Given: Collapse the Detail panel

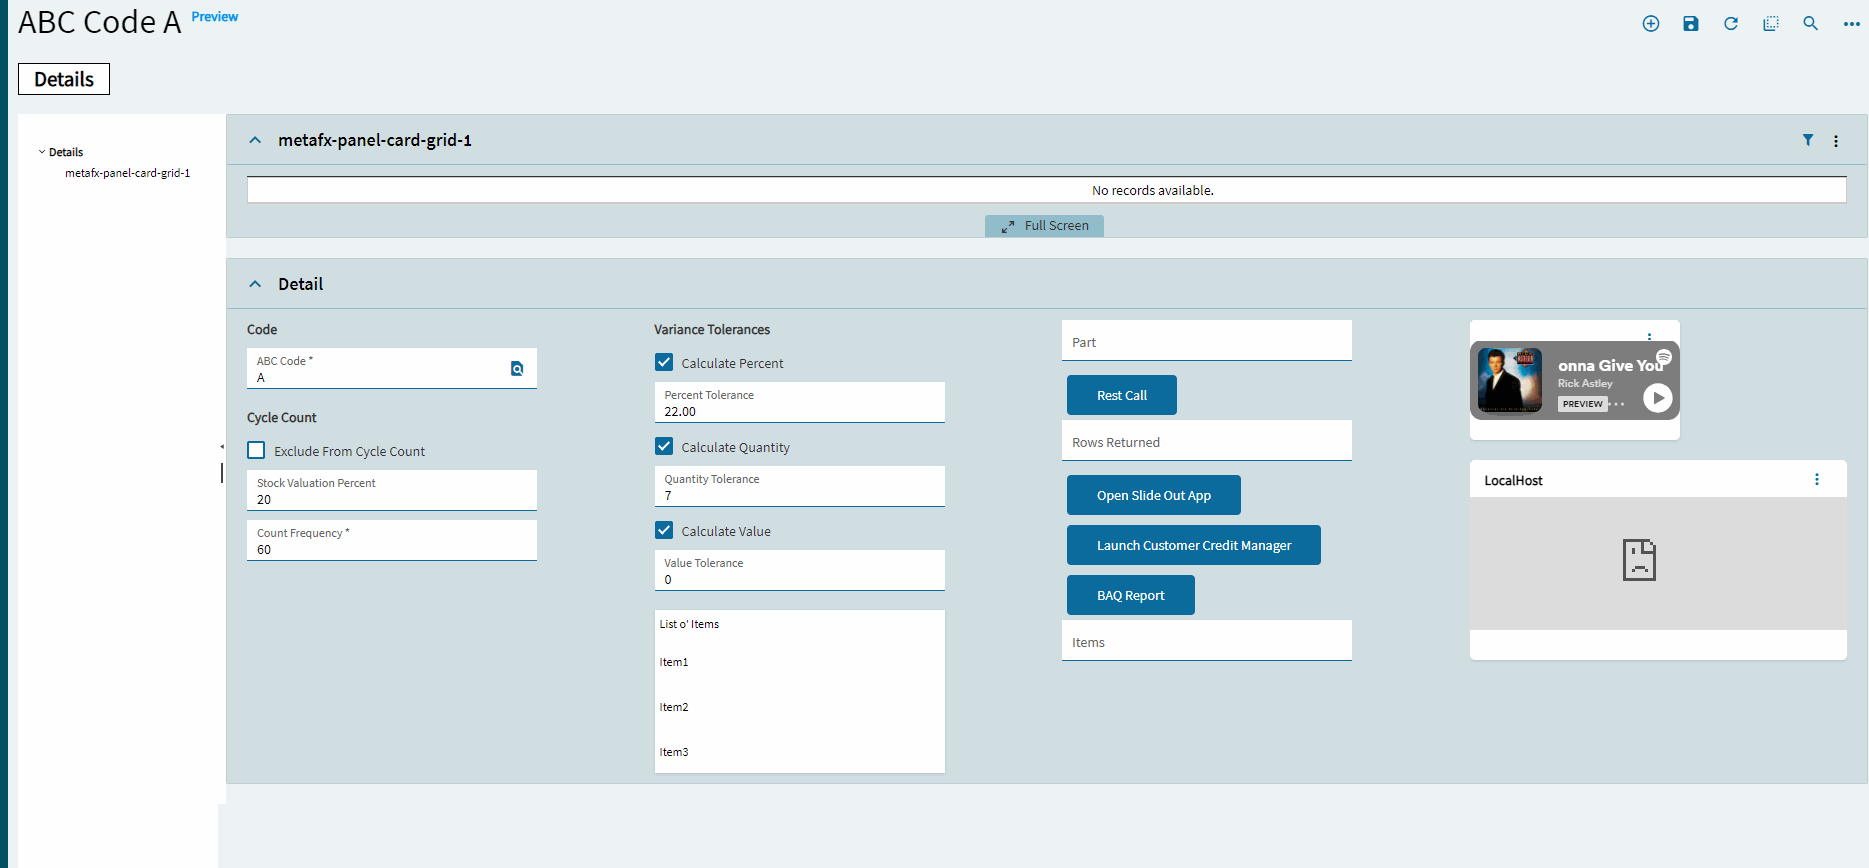Looking at the screenshot, I should [x=255, y=284].
